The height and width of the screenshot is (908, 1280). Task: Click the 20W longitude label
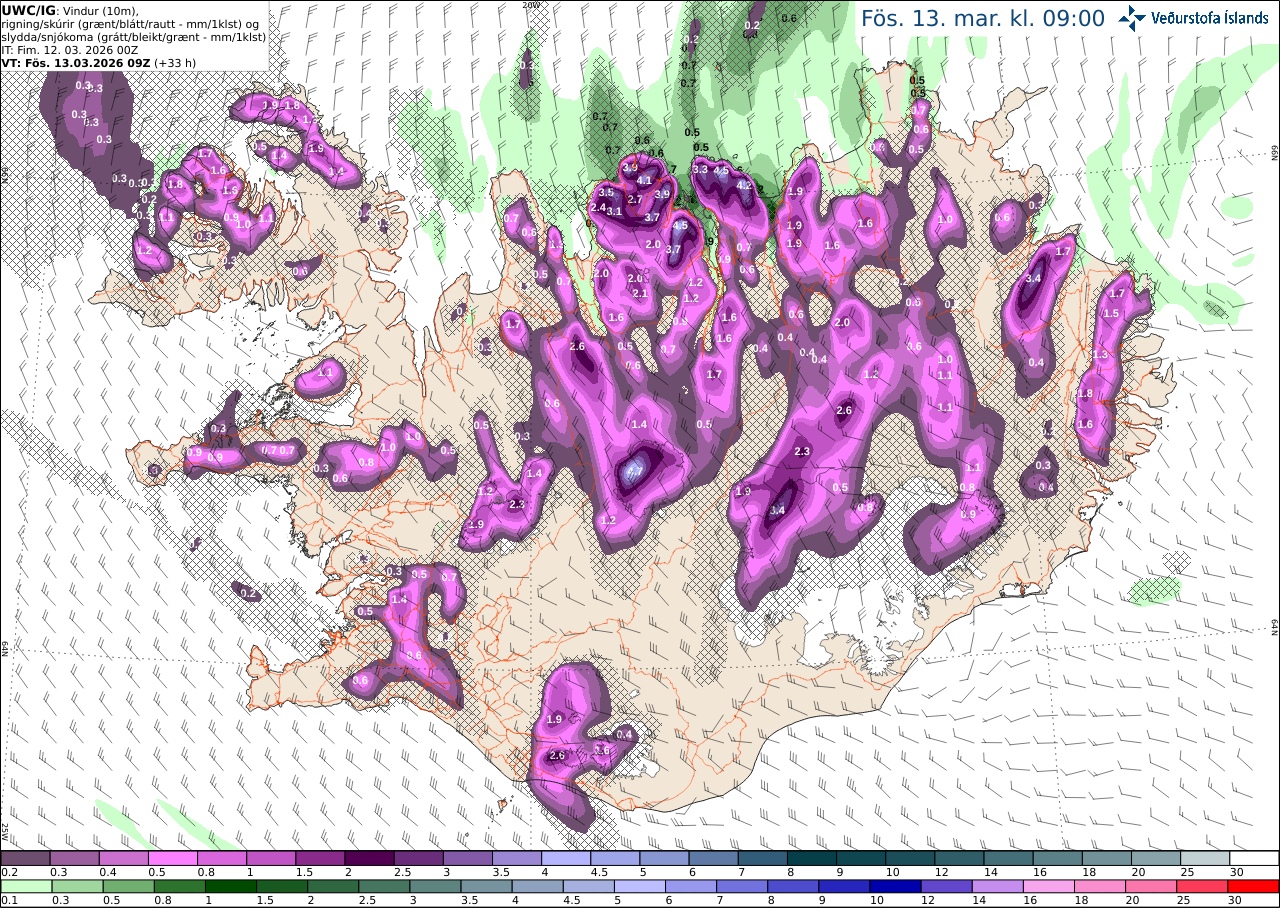[531, 5]
